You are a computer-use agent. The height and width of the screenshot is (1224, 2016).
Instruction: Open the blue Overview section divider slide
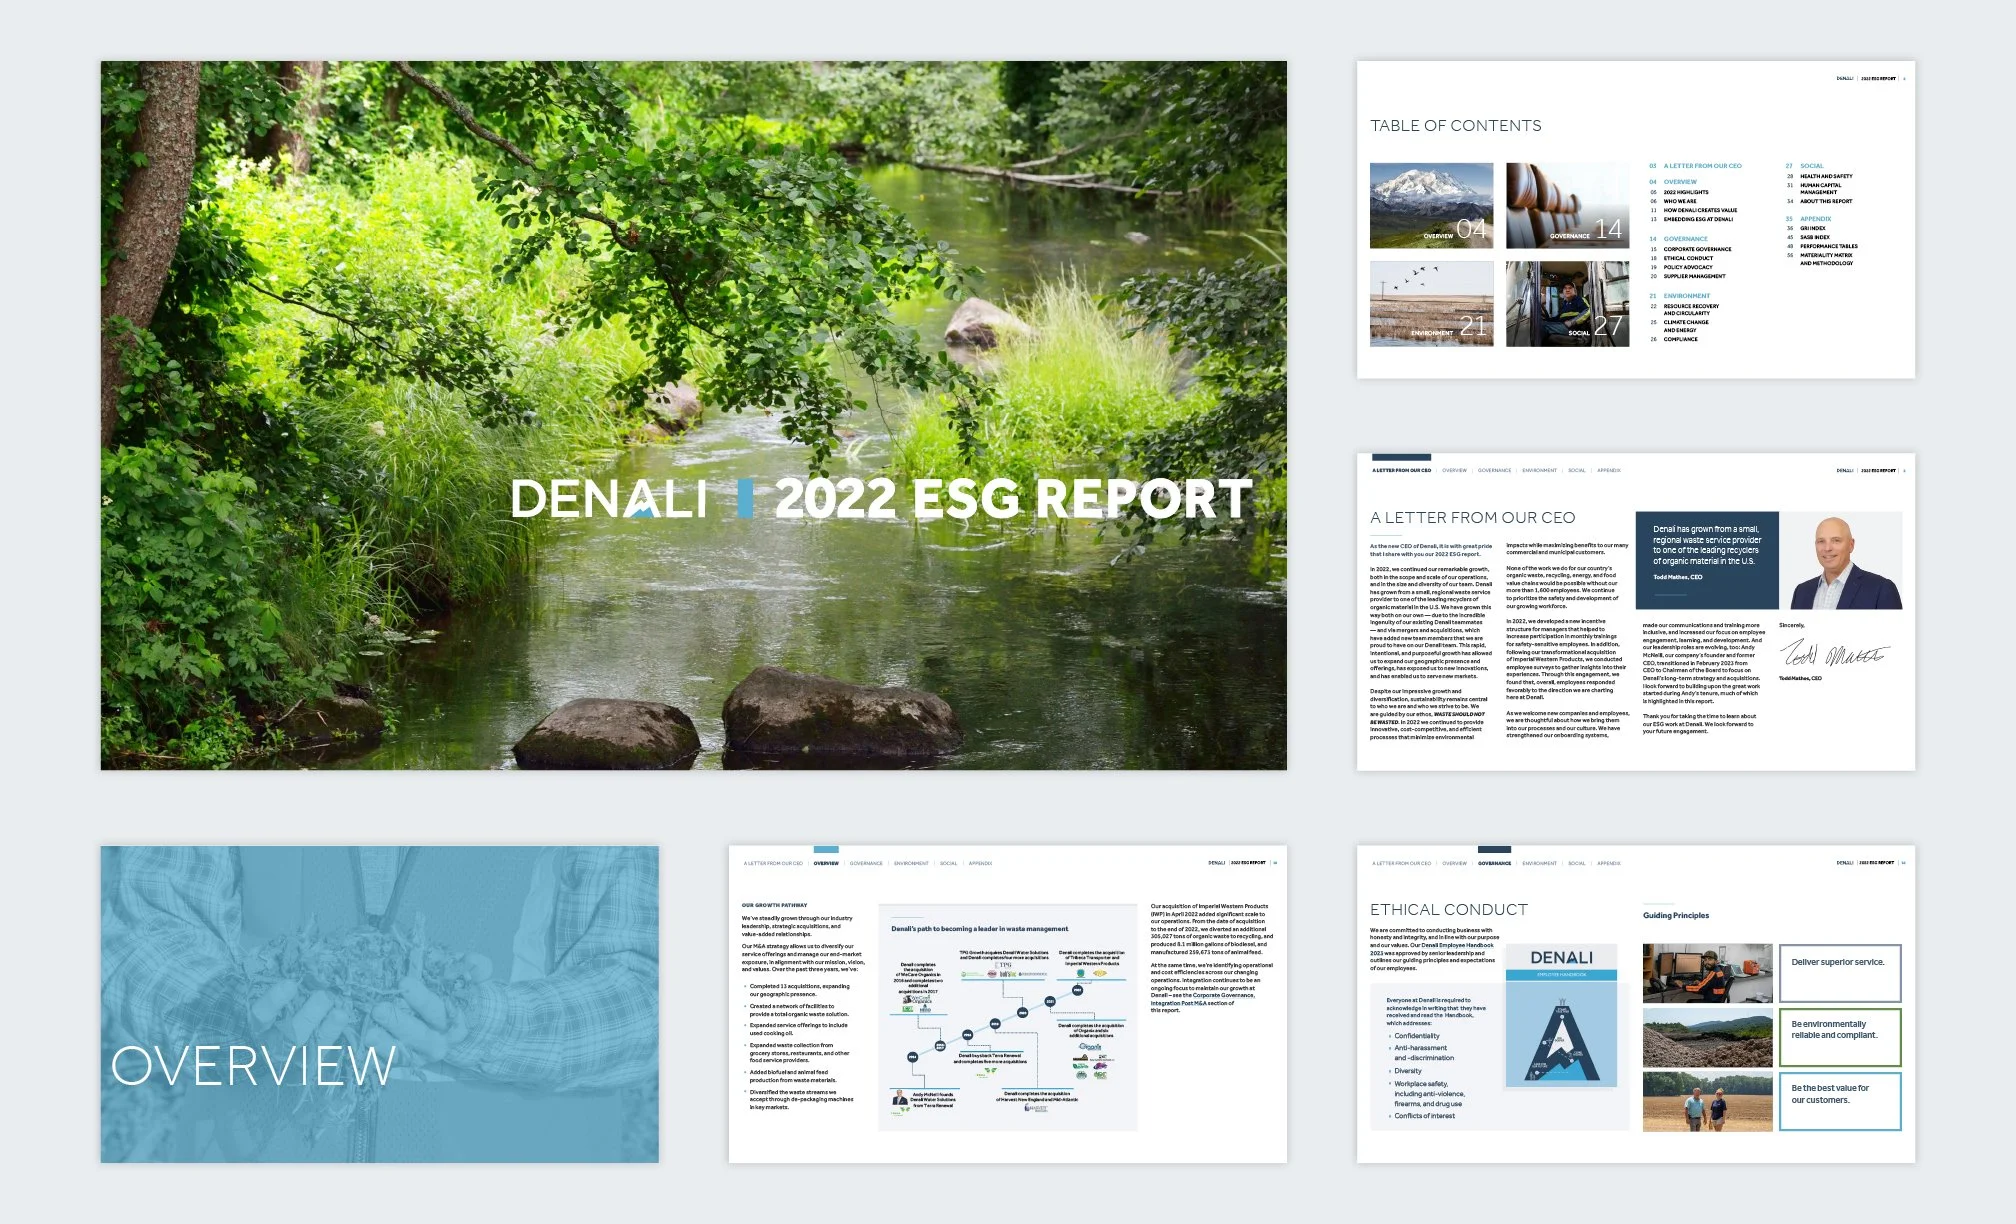379,1004
